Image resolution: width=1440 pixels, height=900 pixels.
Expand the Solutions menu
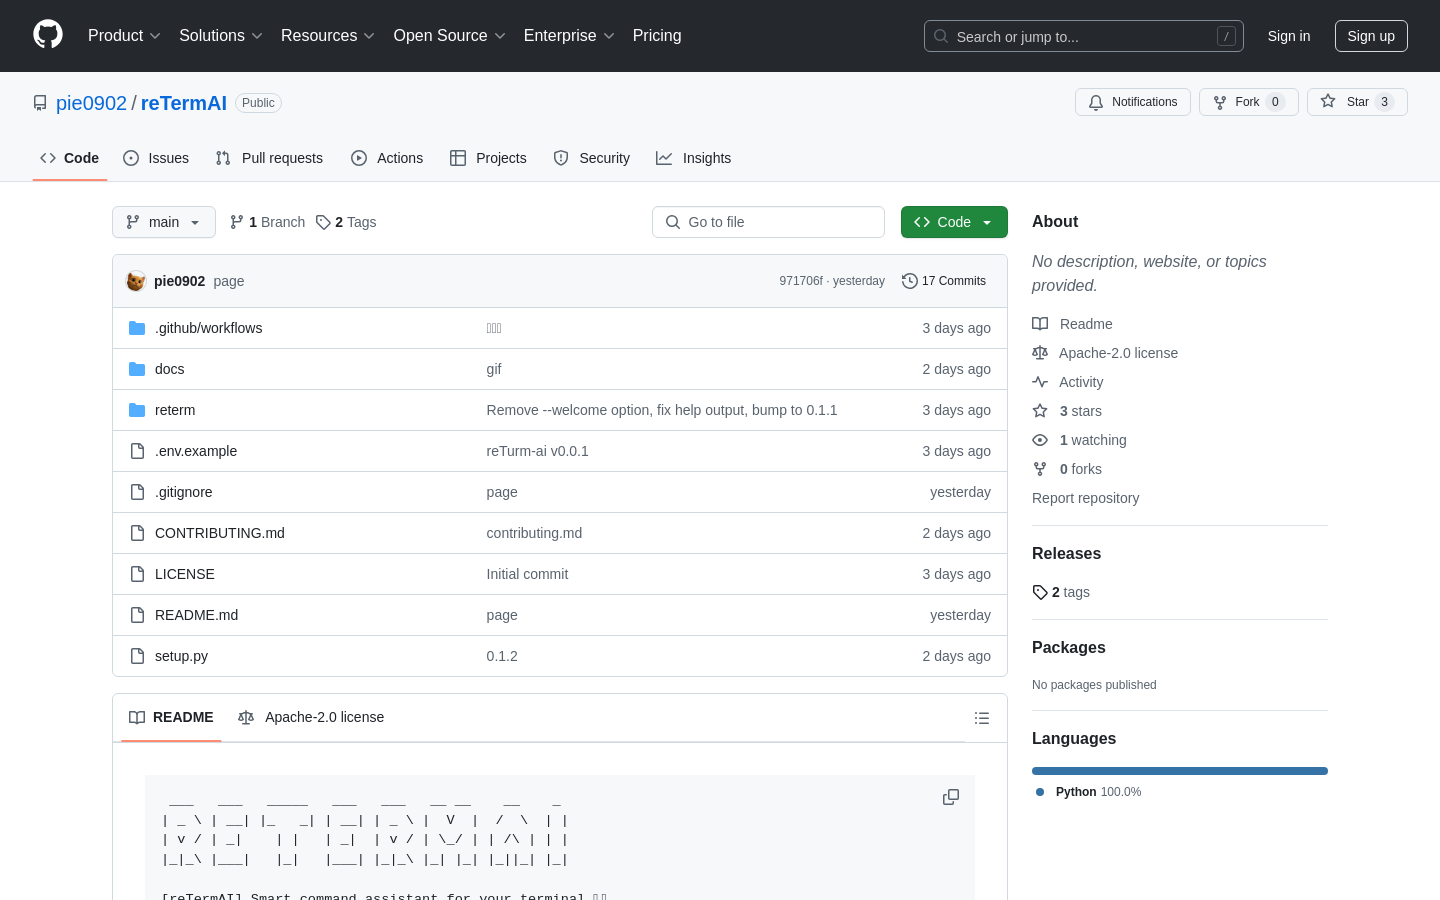coord(221,36)
